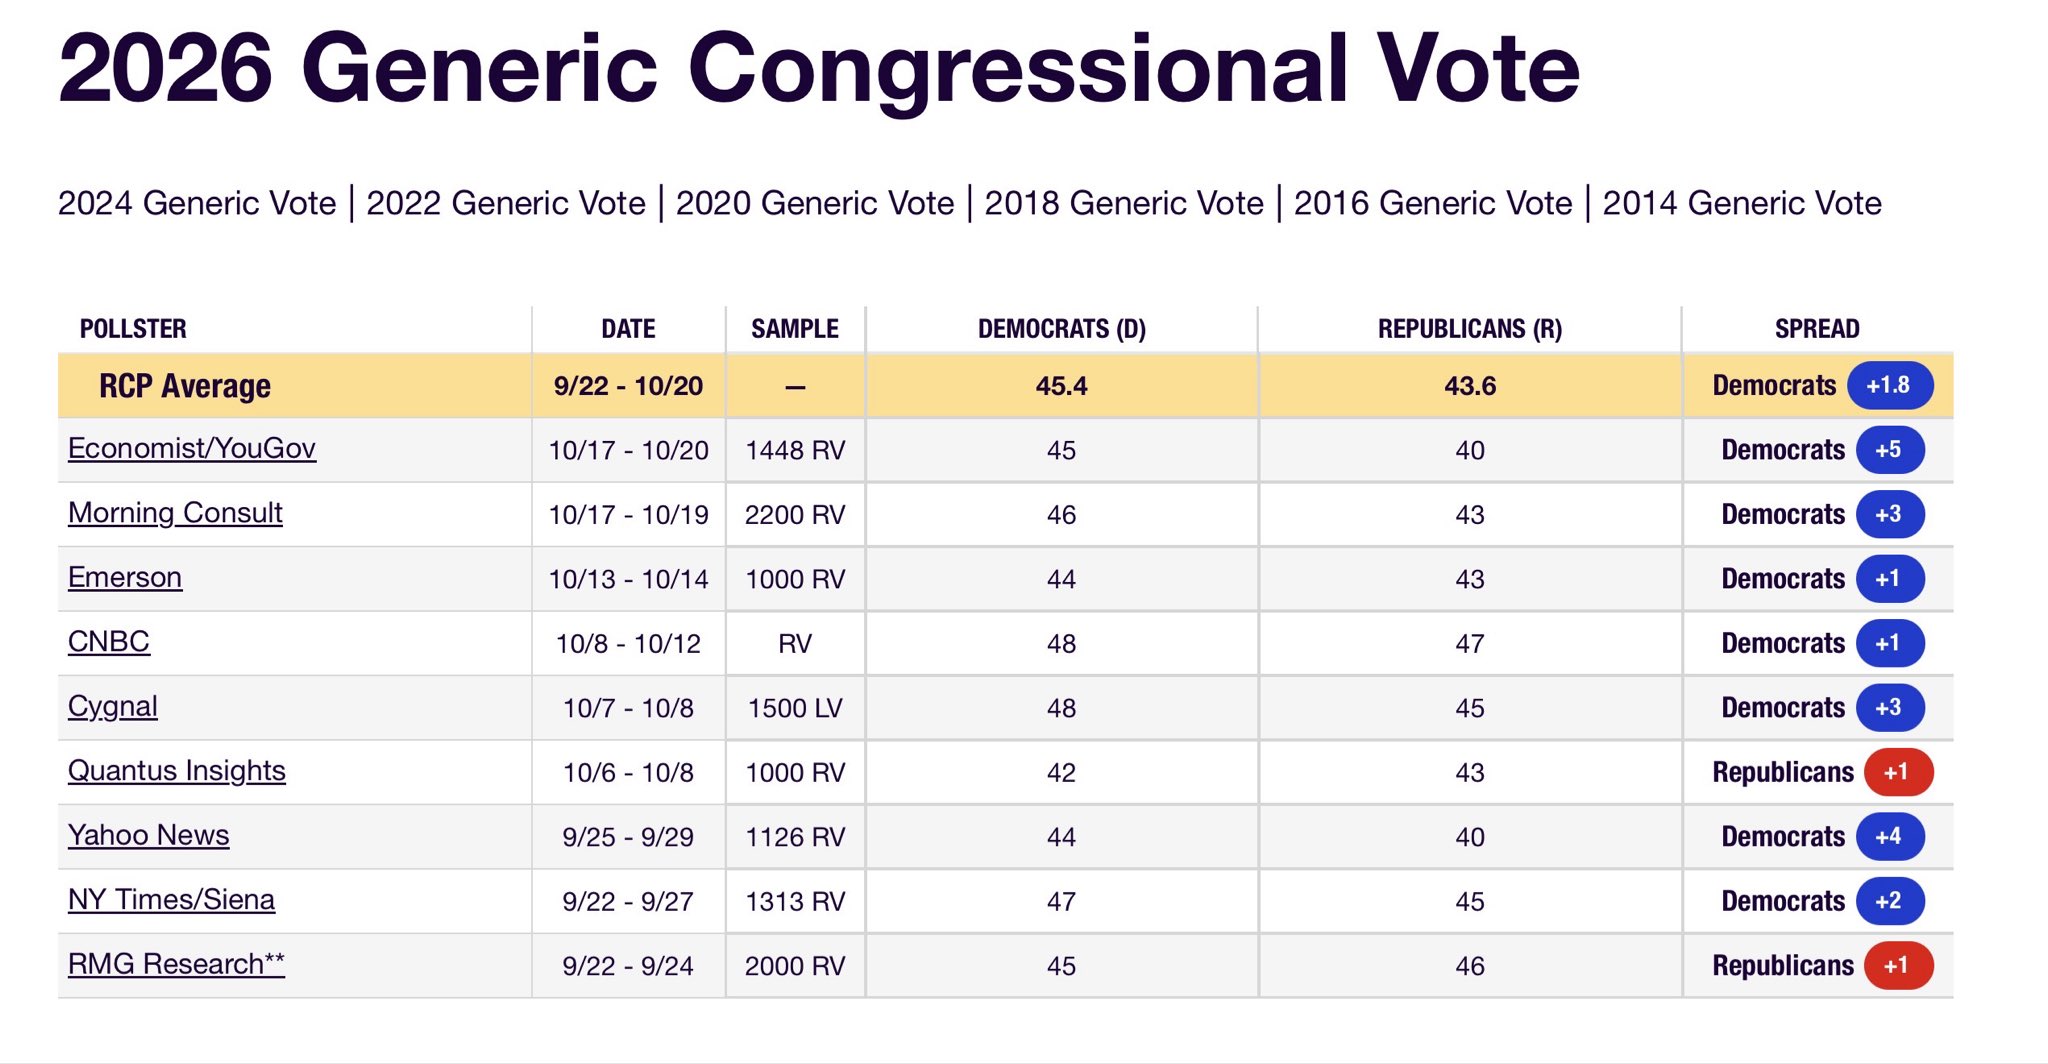Image resolution: width=2048 pixels, height=1064 pixels.
Task: Open the CNBC poll link
Action: (x=108, y=641)
